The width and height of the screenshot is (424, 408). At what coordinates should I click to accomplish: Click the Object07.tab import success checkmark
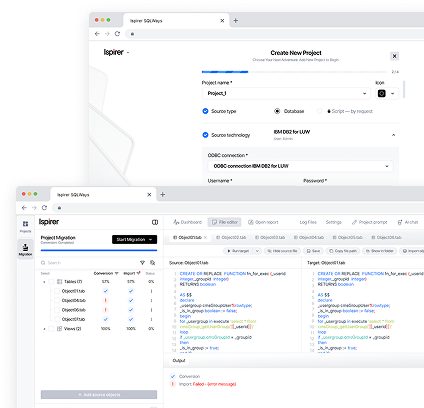click(131, 319)
